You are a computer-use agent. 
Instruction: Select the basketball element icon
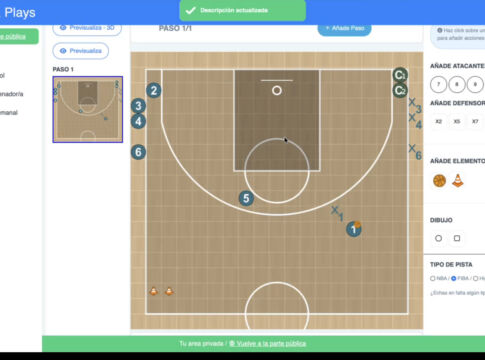point(439,181)
